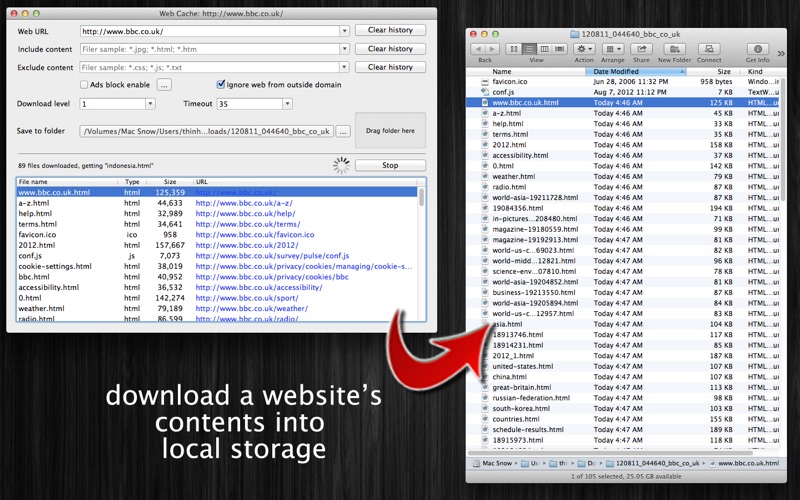Switch Finder to icon view
800x500 pixels.
click(514, 49)
